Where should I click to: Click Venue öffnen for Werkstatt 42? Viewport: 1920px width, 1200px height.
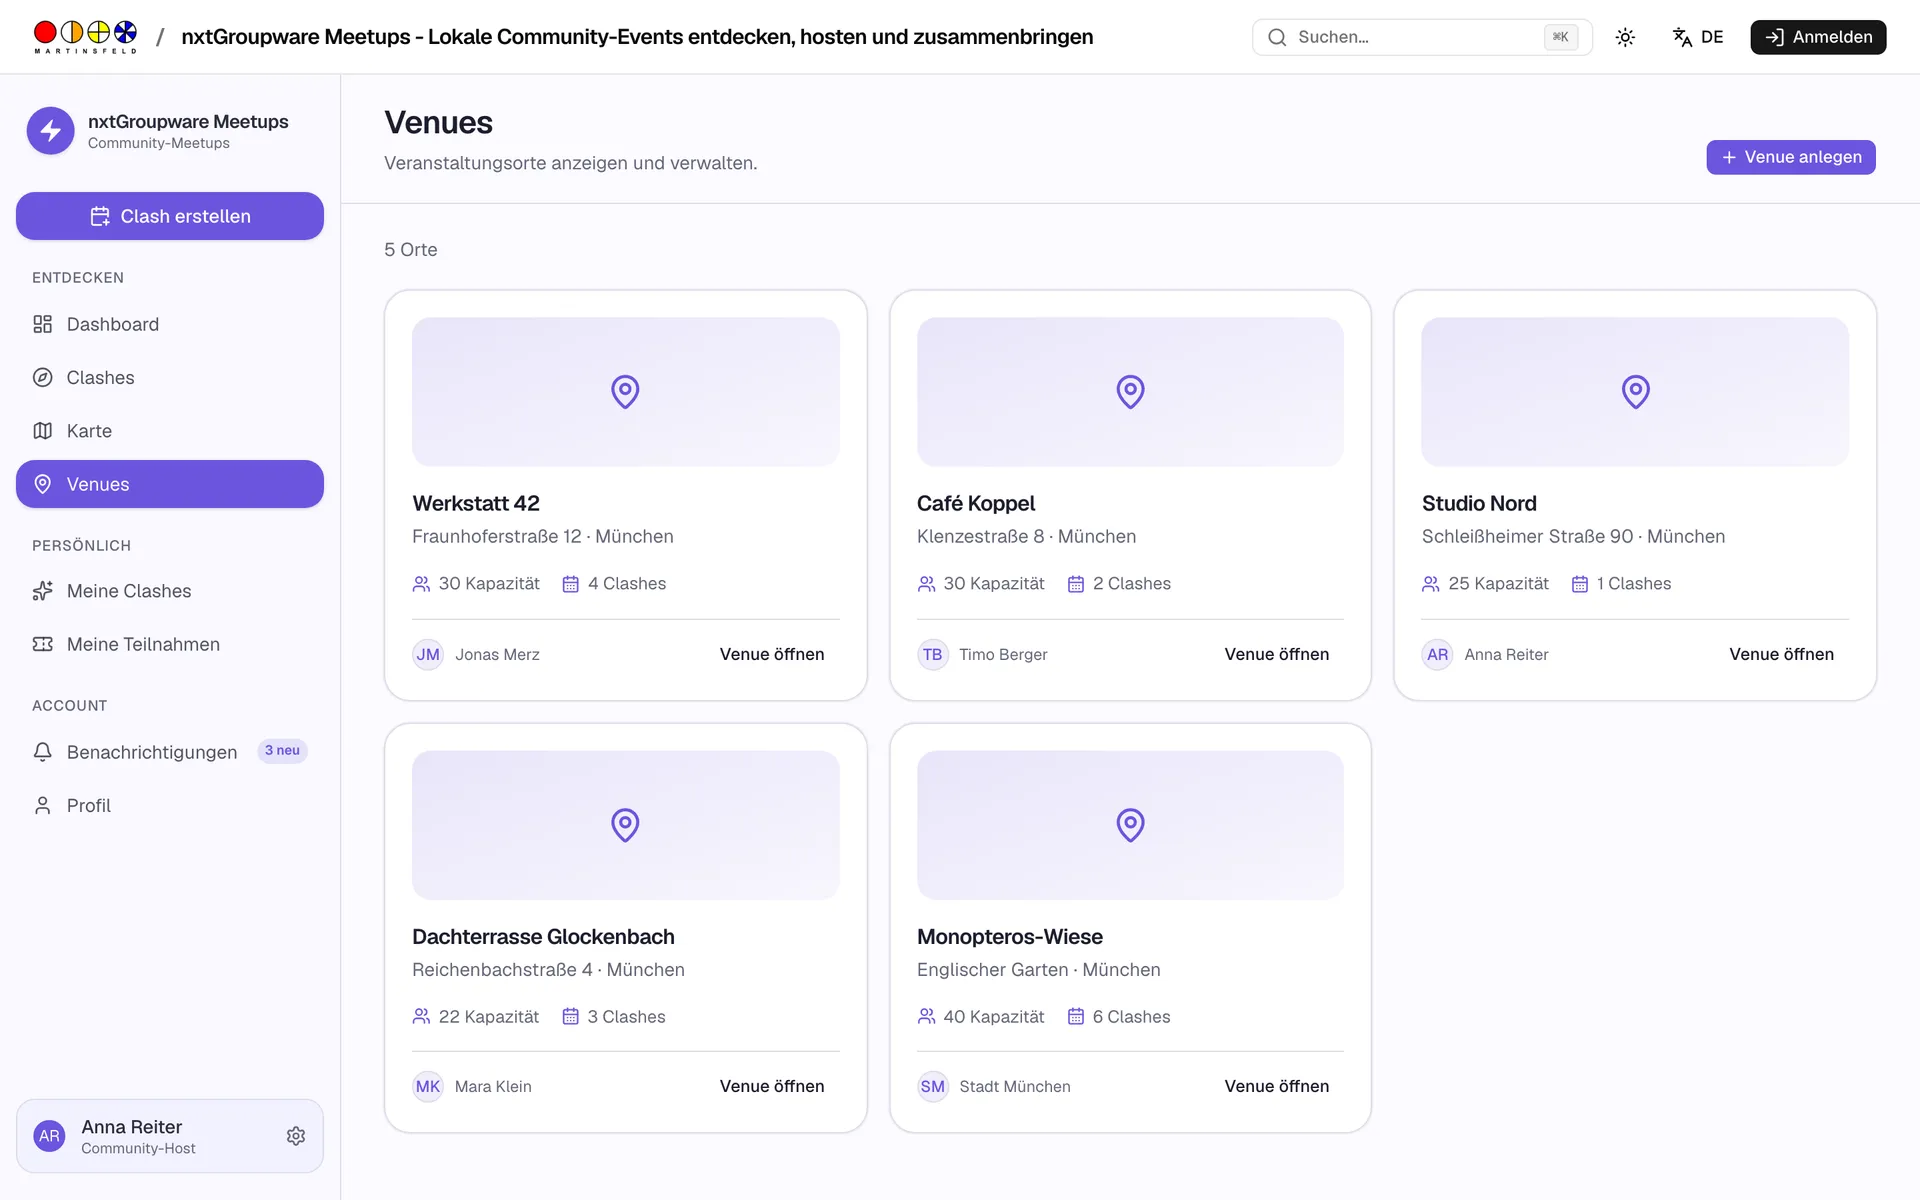pyautogui.click(x=772, y=654)
